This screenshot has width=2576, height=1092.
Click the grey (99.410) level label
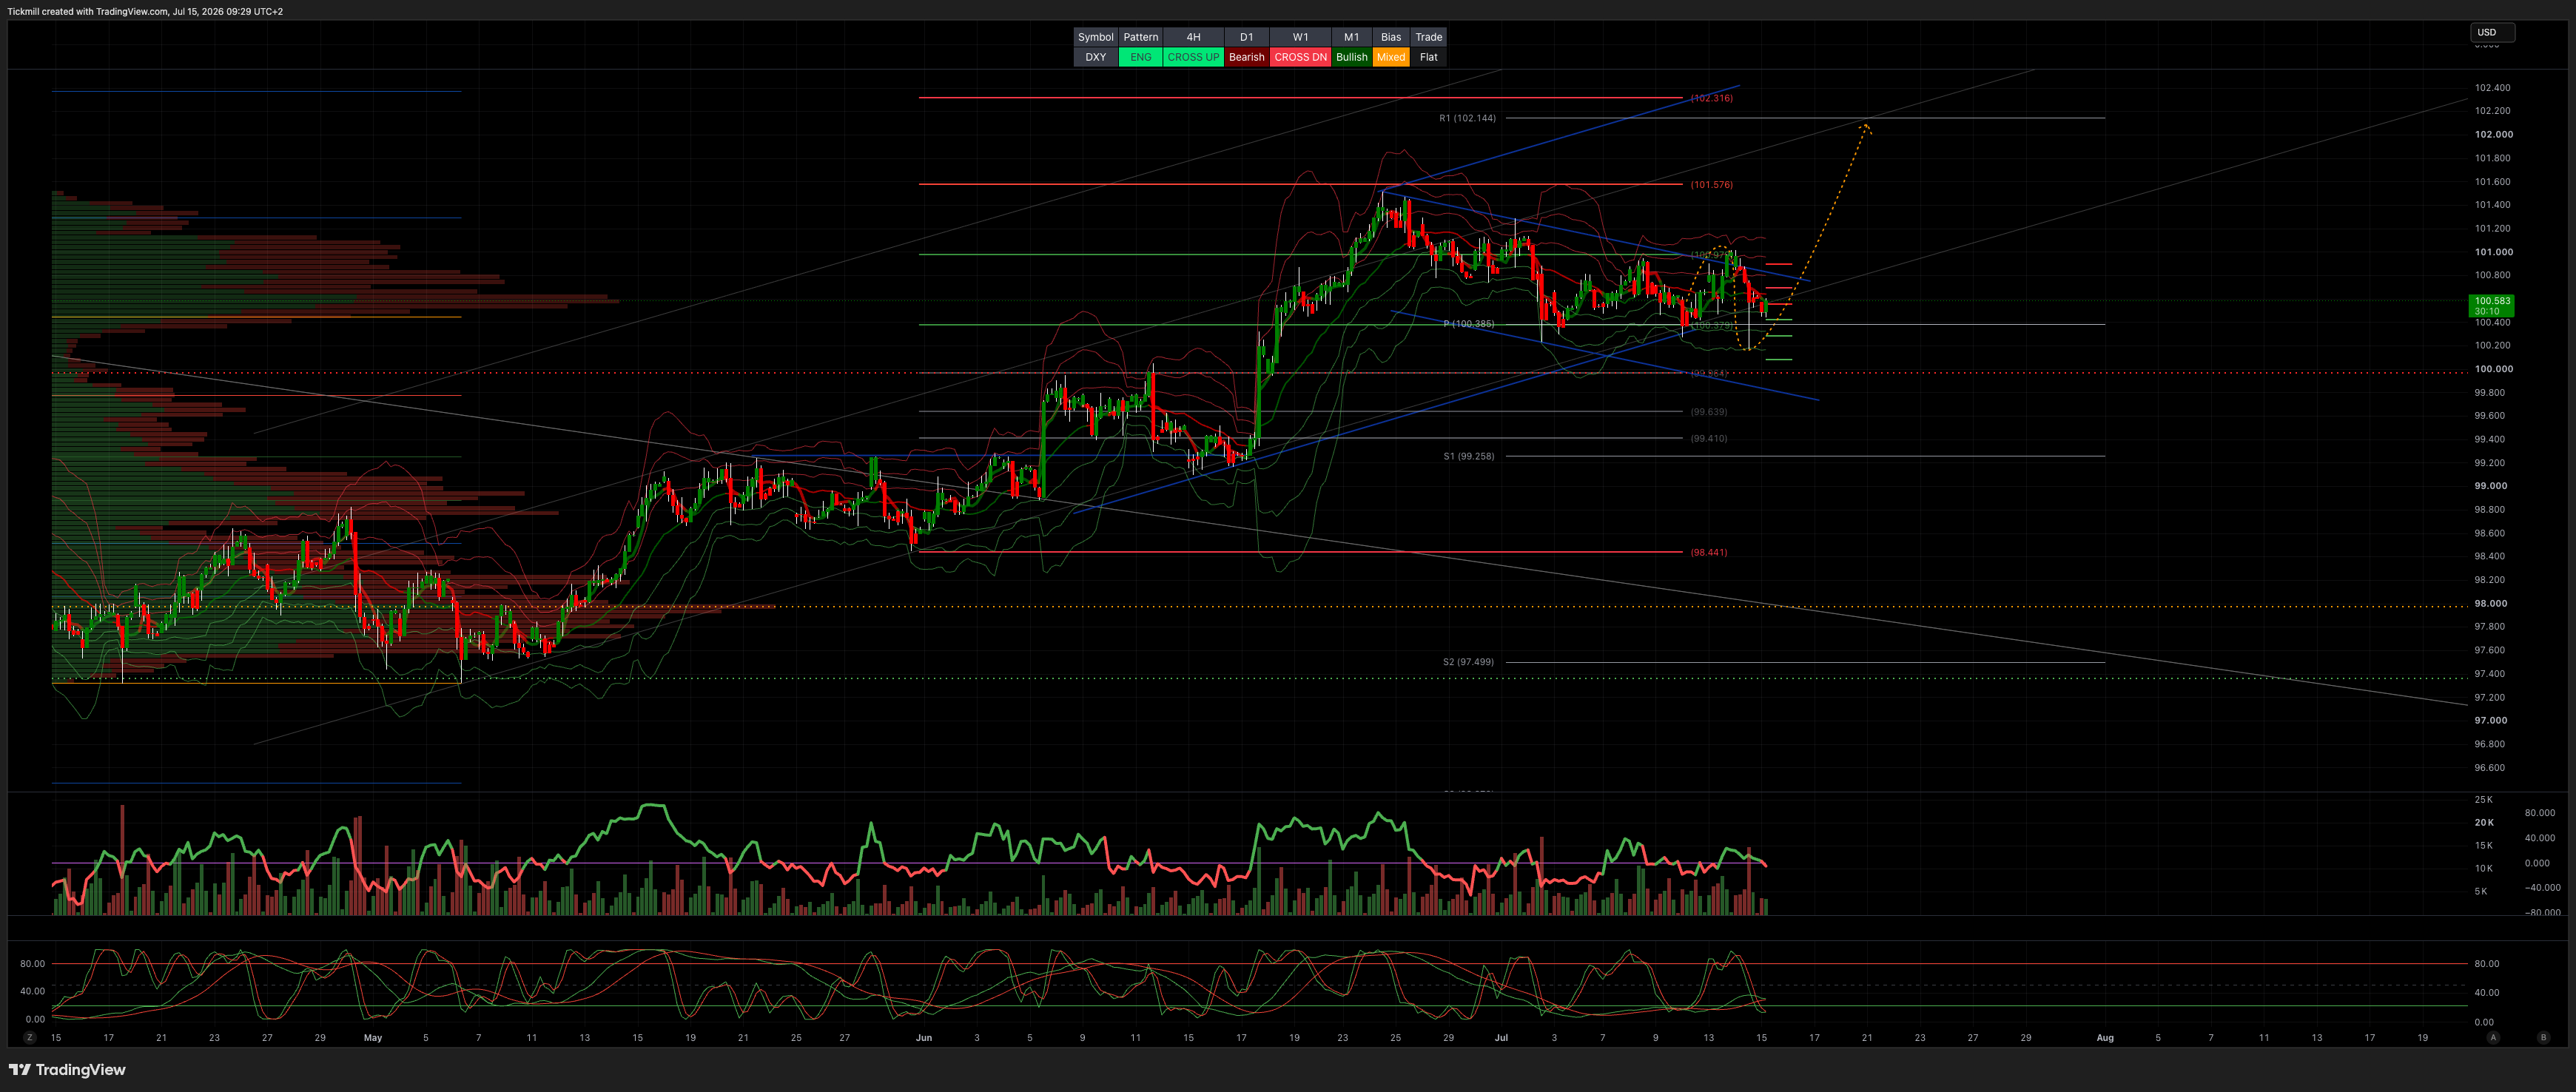1708,438
